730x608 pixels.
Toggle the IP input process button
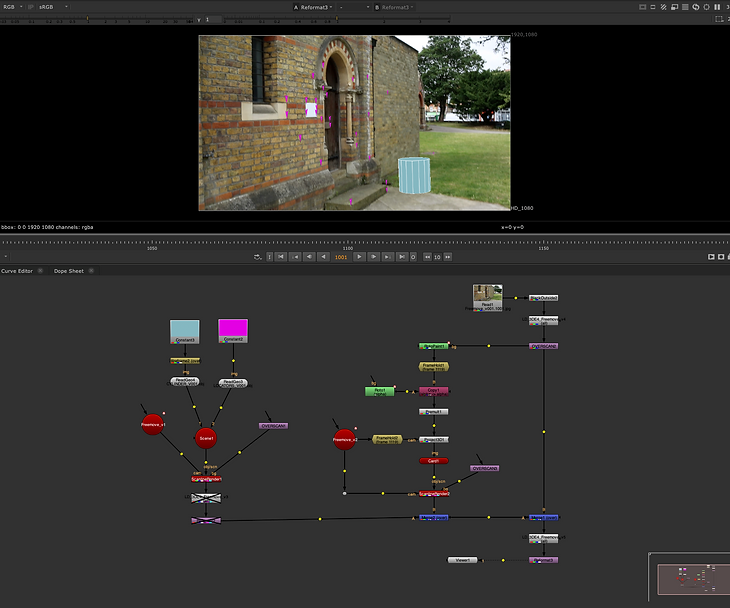[x=31, y=7]
